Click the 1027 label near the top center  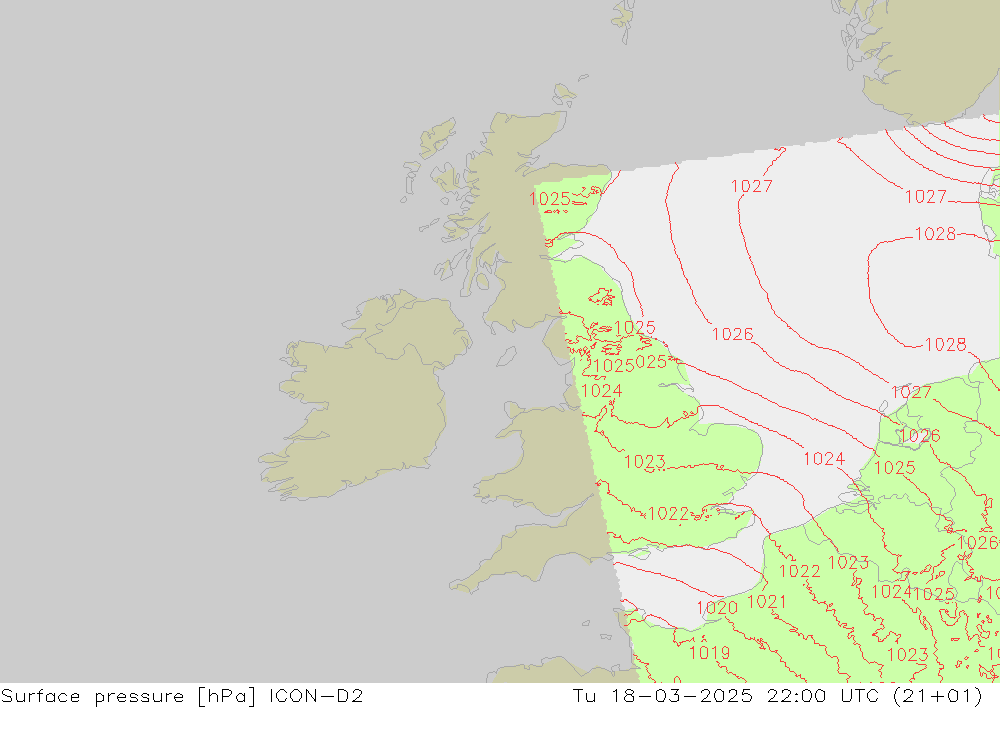point(751,186)
